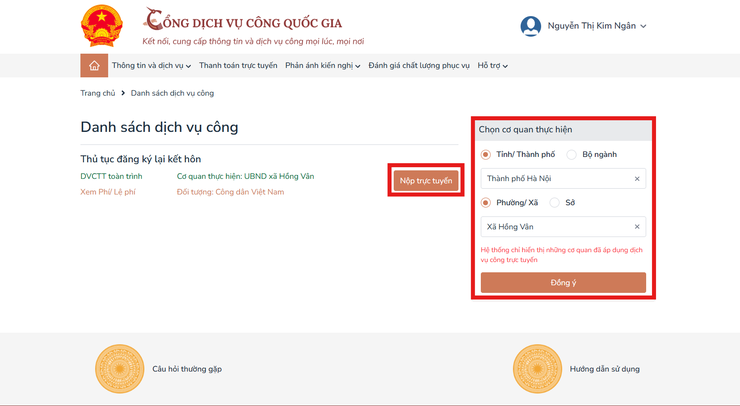Click the Đồng ý button
This screenshot has height=406, width=740.
click(563, 283)
